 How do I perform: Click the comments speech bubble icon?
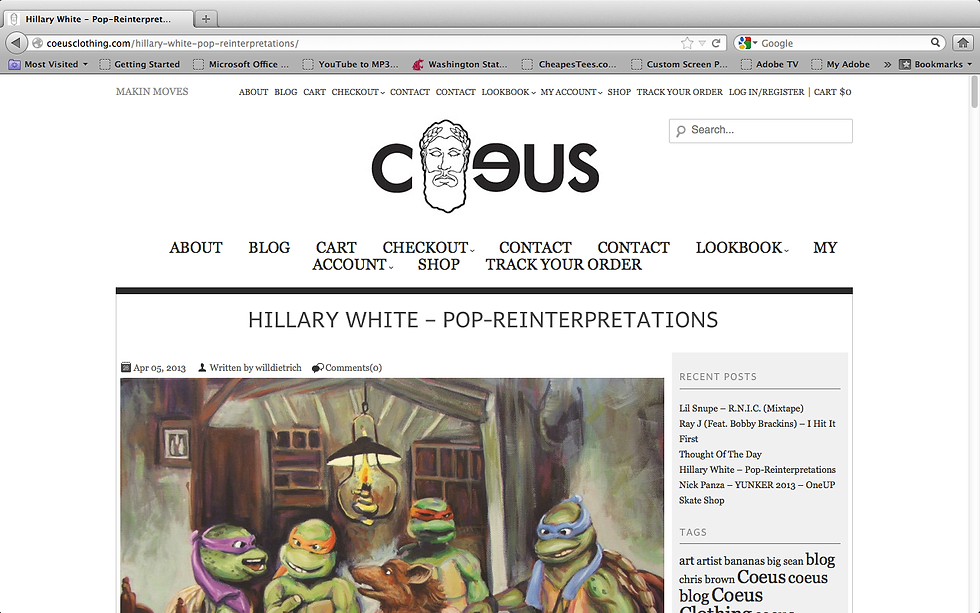[x=318, y=368]
